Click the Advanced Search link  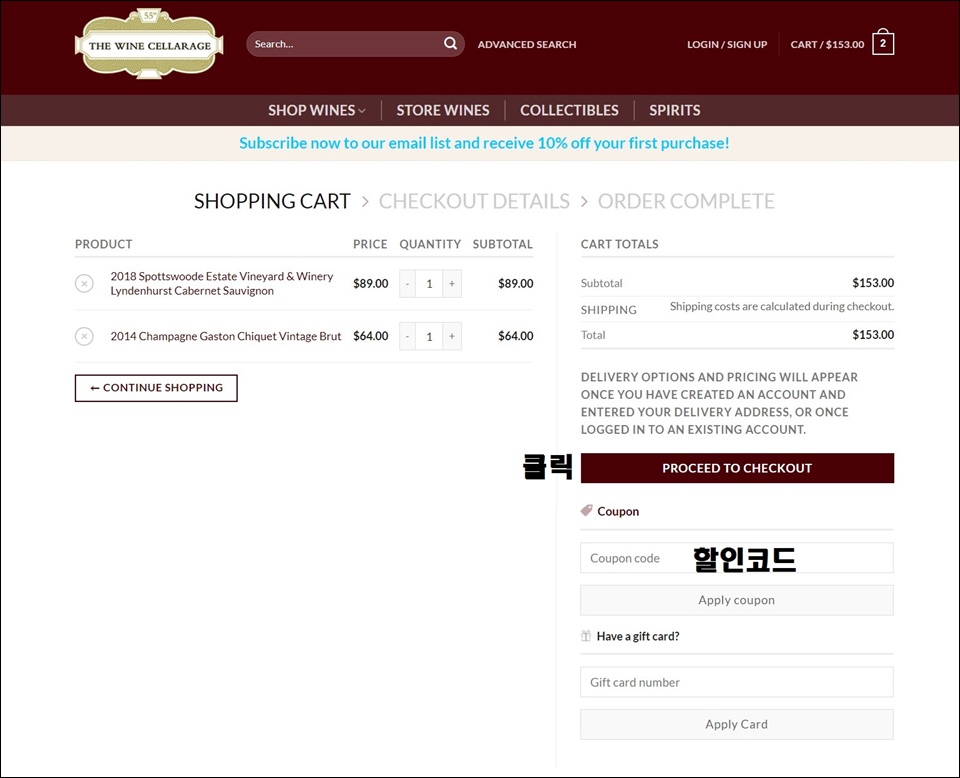527,44
